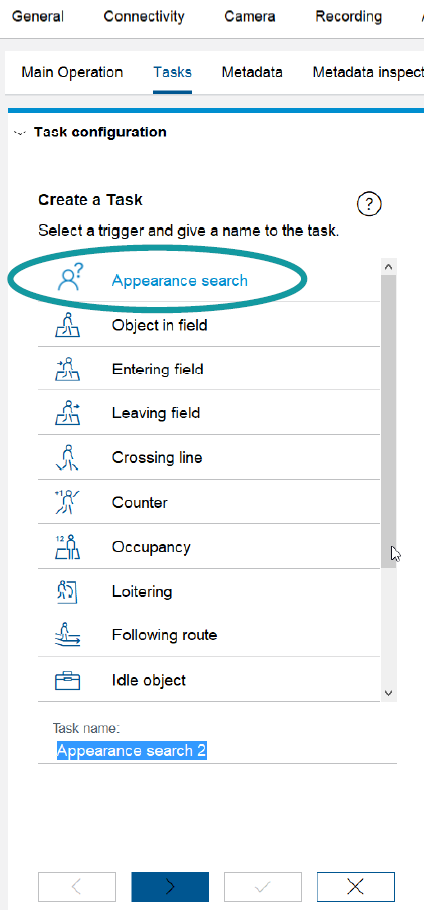Select the Leaving field trigger icon
This screenshot has height=910, width=424.
pyautogui.click(x=67, y=413)
